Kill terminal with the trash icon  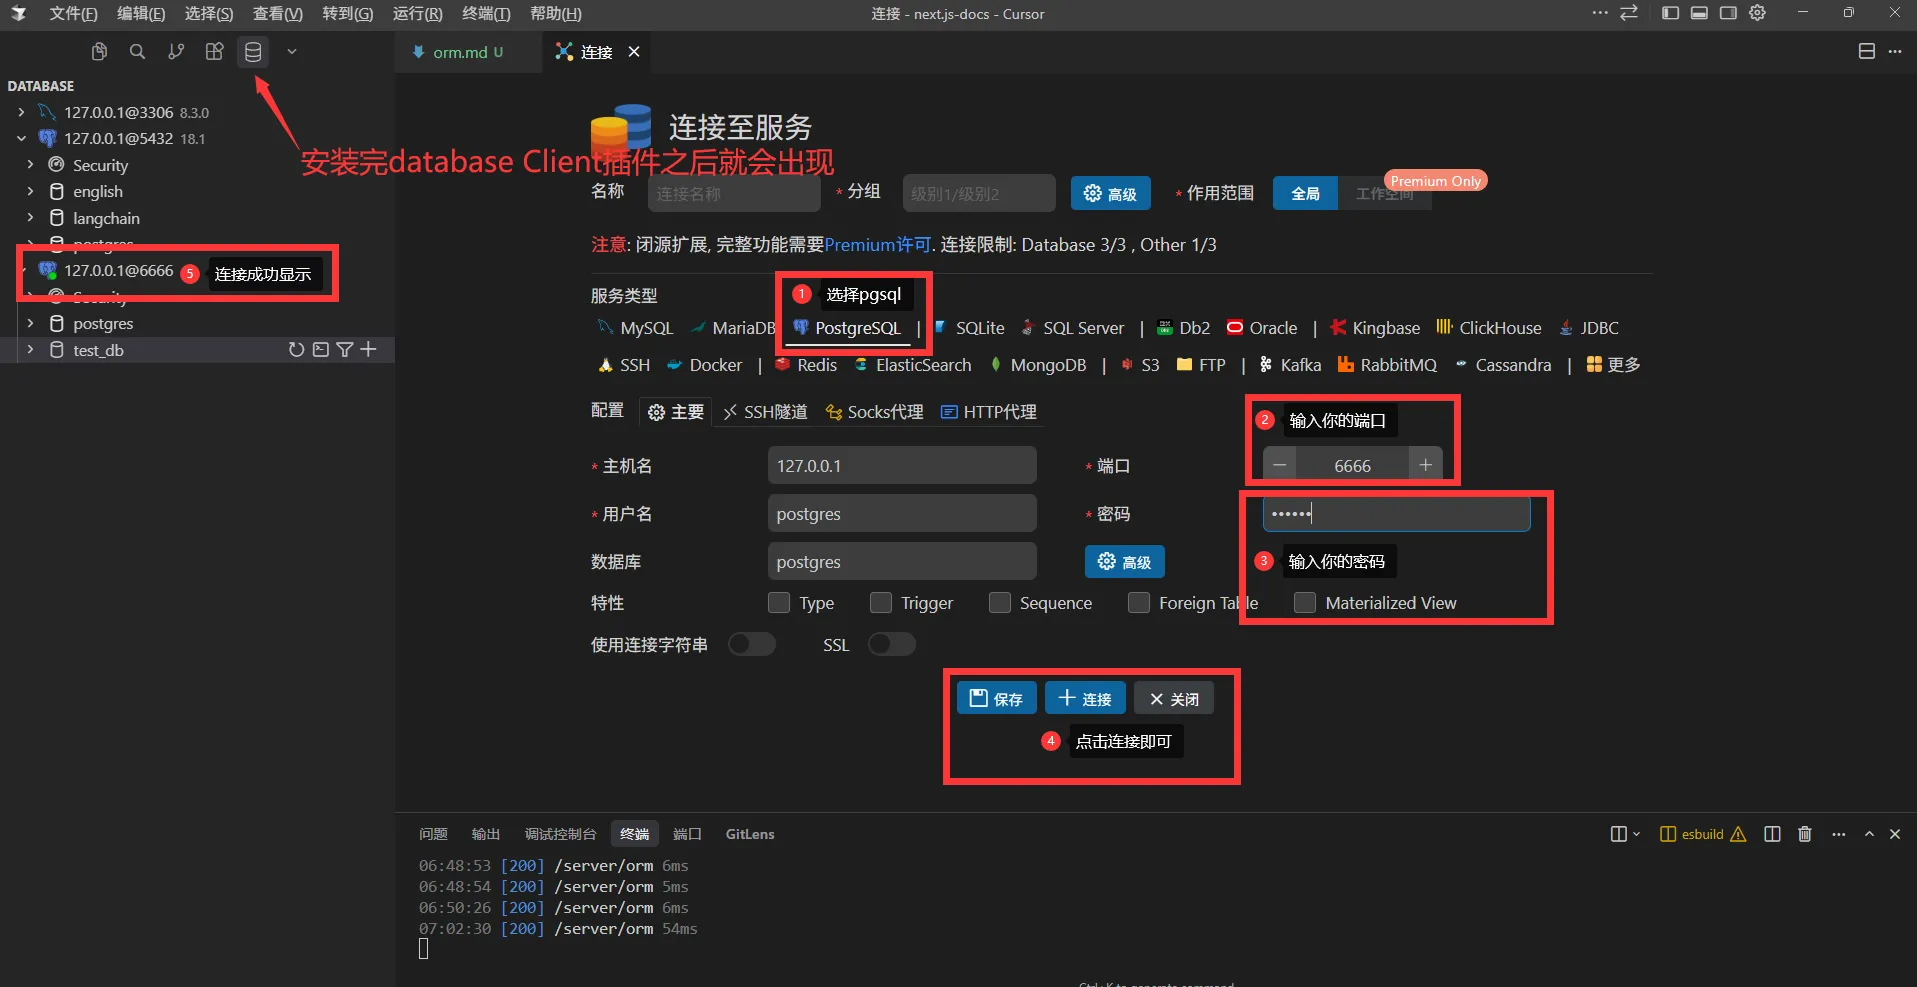tap(1804, 834)
